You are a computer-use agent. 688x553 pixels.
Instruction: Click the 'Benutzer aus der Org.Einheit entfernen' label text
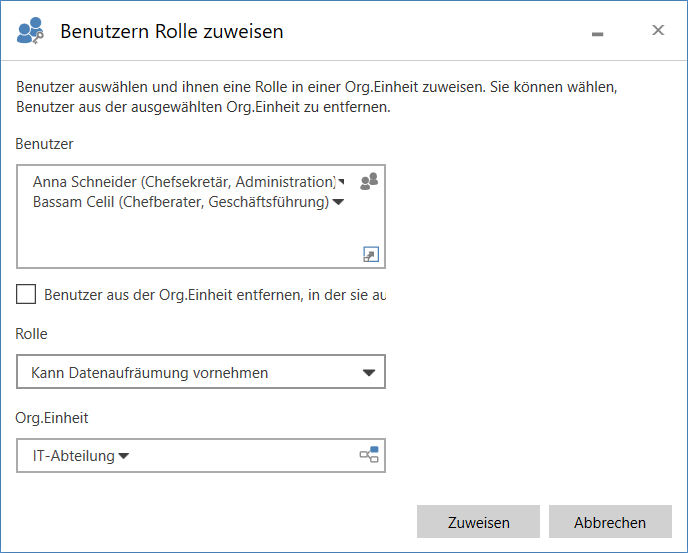pos(214,295)
